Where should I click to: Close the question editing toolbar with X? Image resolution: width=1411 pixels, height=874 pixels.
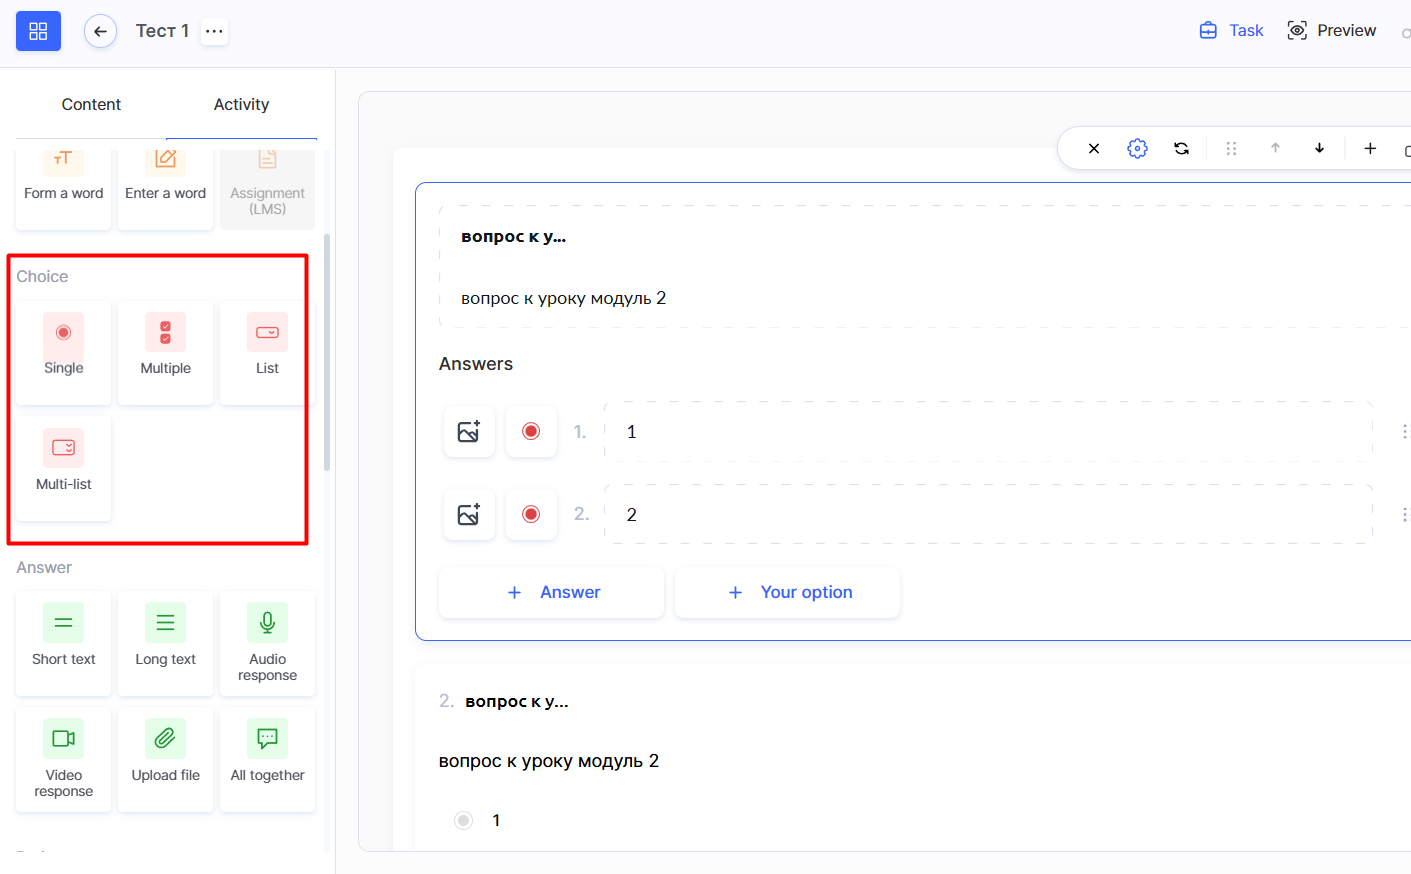tap(1094, 148)
